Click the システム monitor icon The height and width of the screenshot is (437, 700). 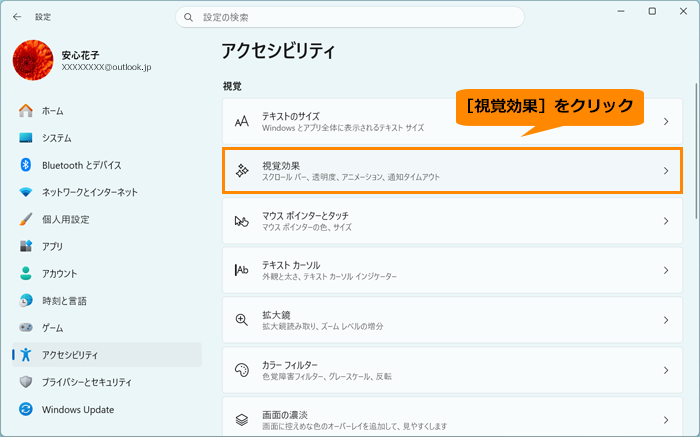[x=26, y=138]
